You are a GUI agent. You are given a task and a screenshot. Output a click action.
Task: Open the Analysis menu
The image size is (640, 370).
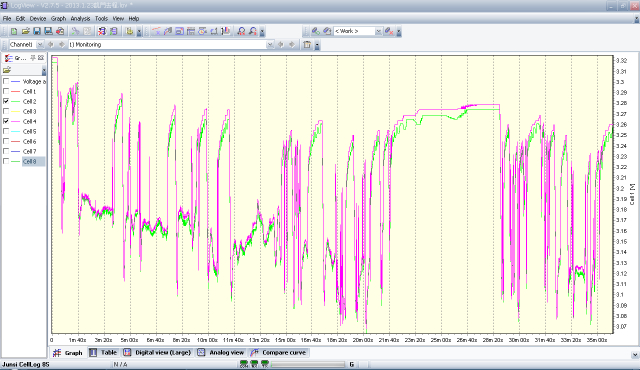[x=80, y=18]
